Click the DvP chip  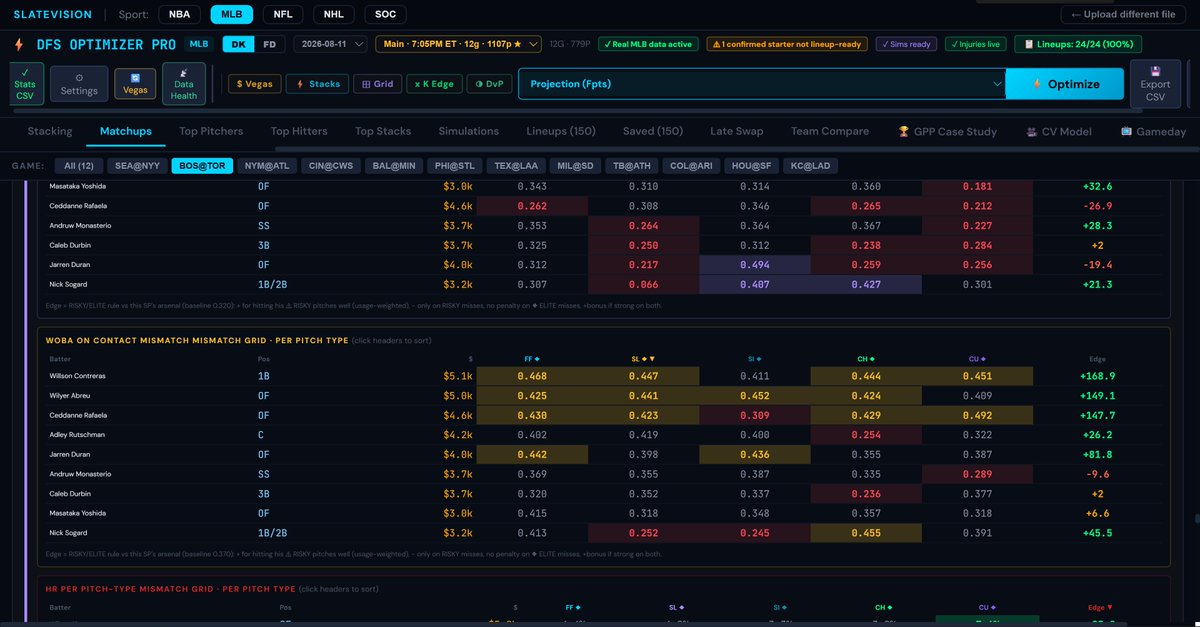click(x=488, y=84)
